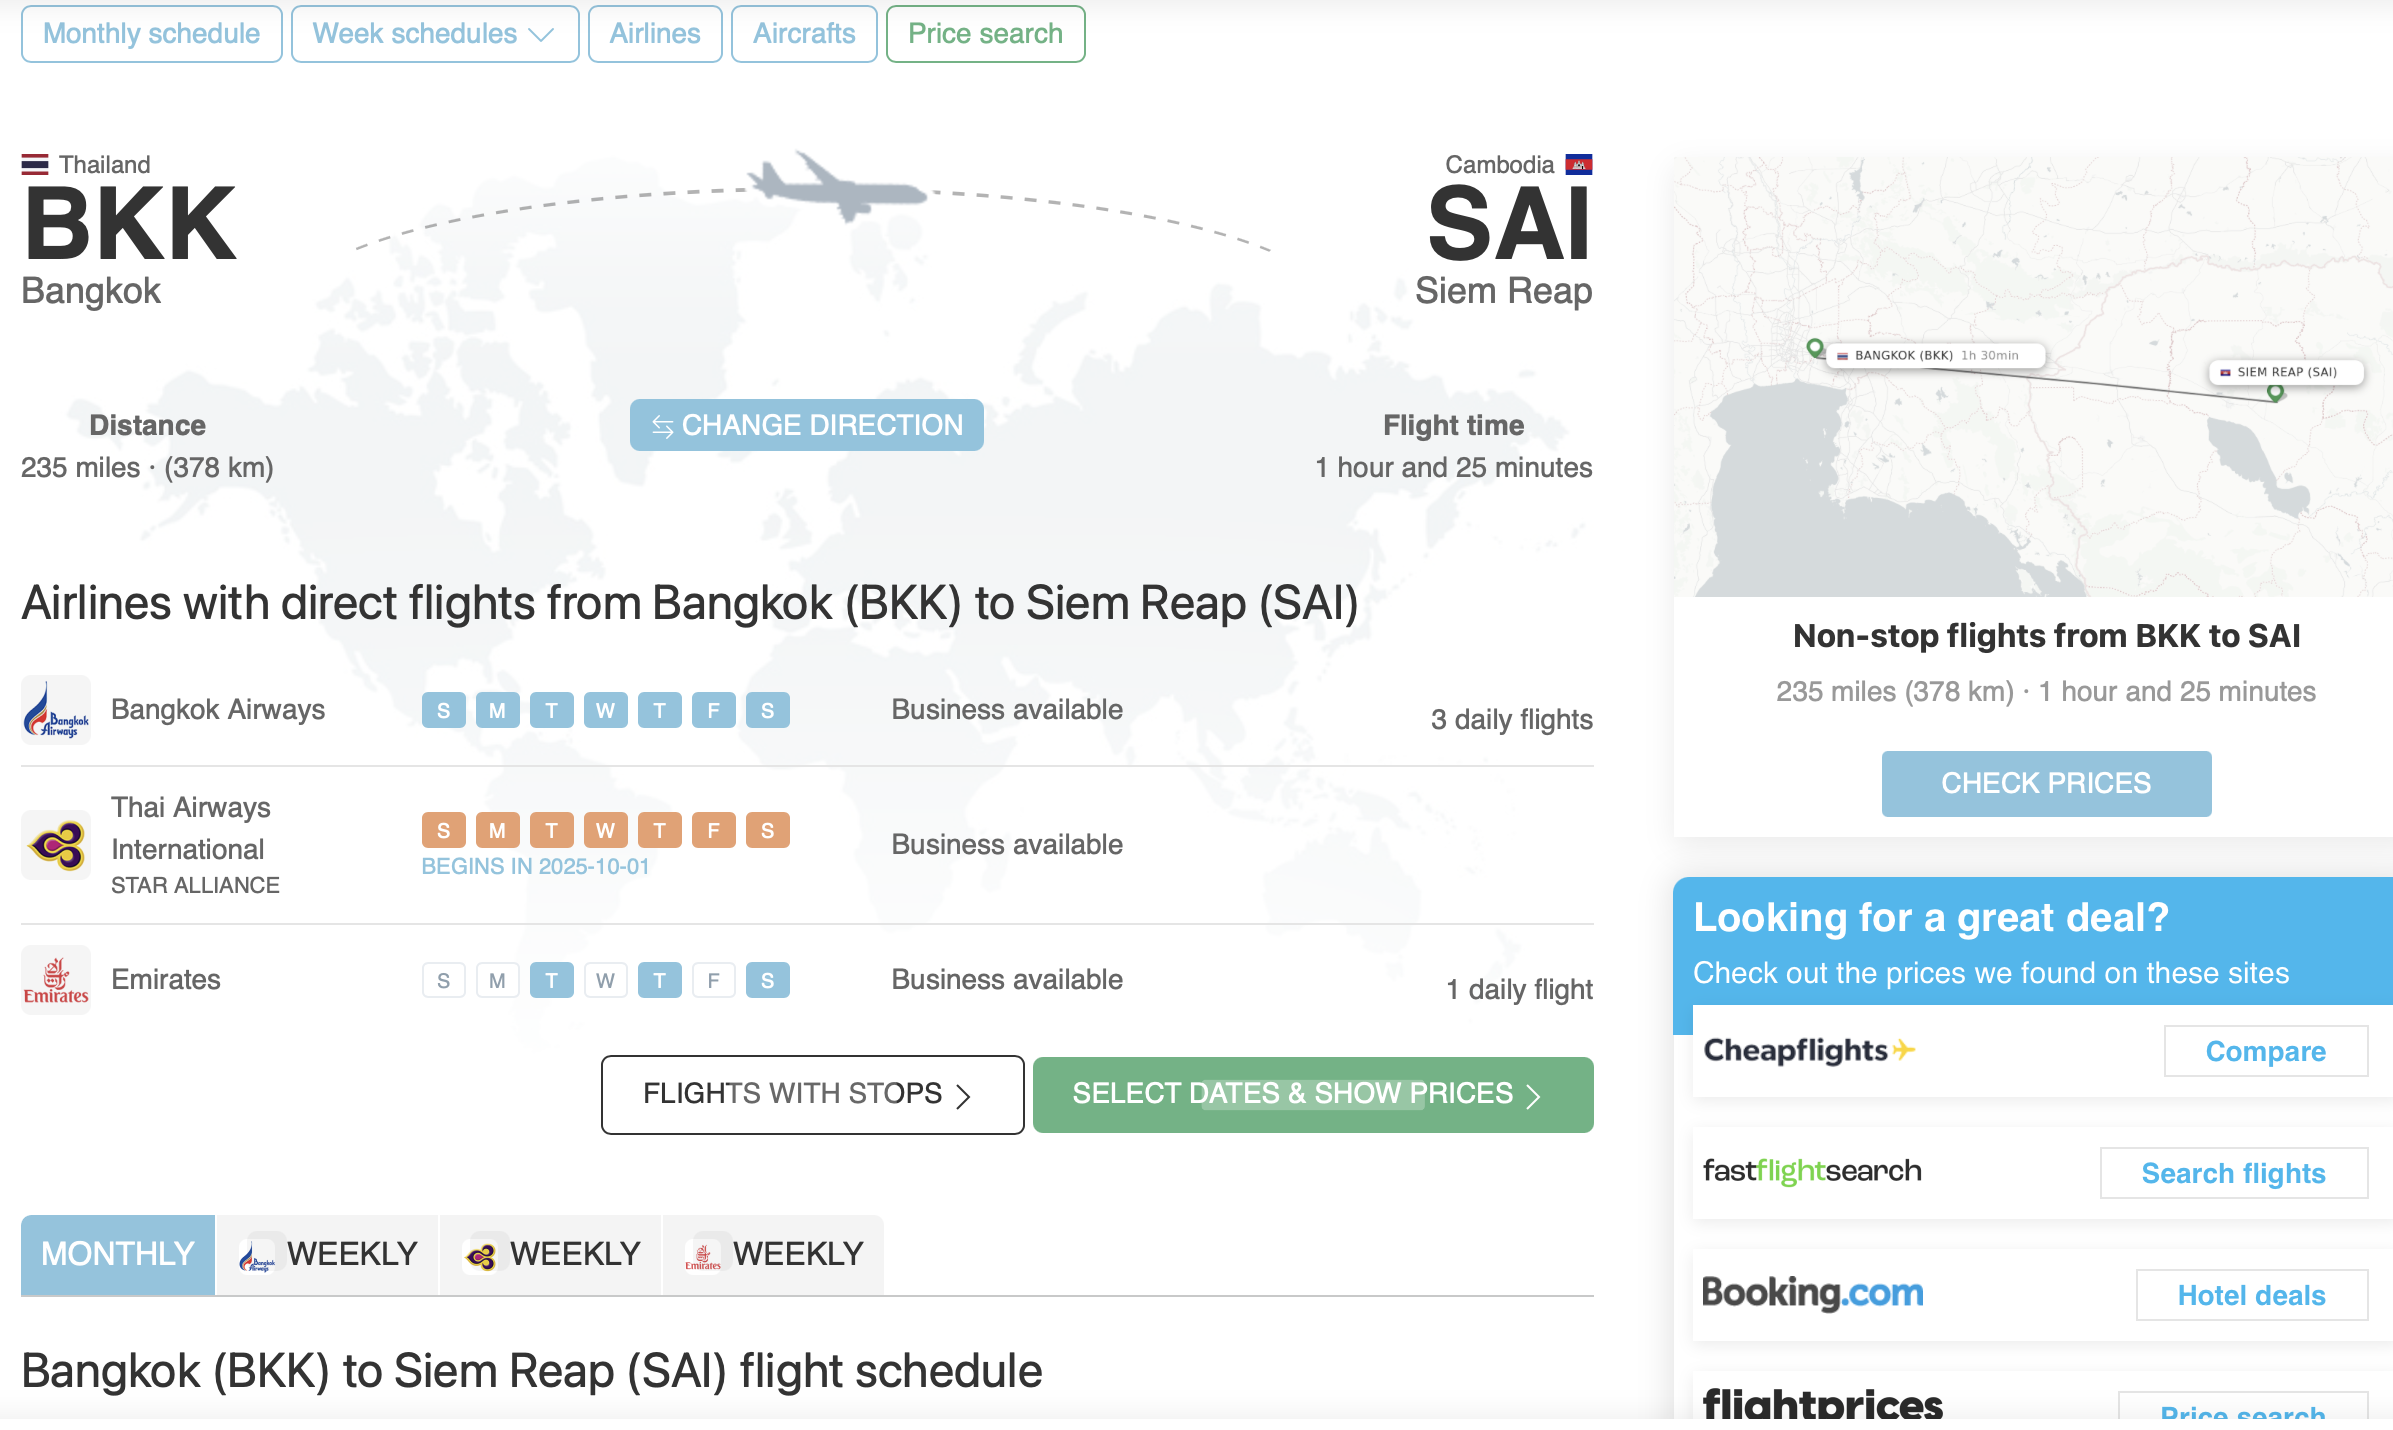Click Non-stop flights from BKK to SAI heading
Screen dimensions: 2393x1430
click(2046, 636)
